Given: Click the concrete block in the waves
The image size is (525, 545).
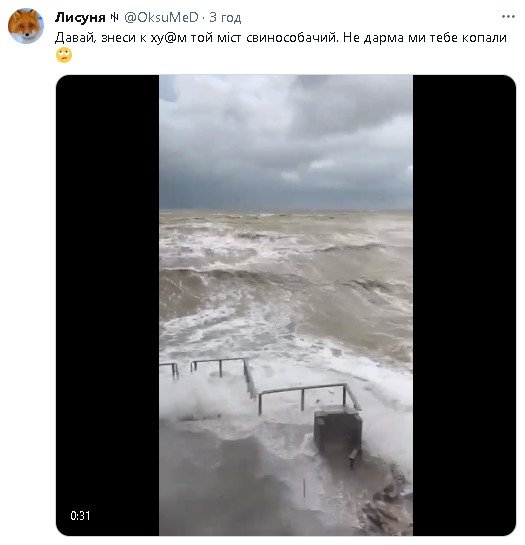Looking at the screenshot, I should coord(338,432).
